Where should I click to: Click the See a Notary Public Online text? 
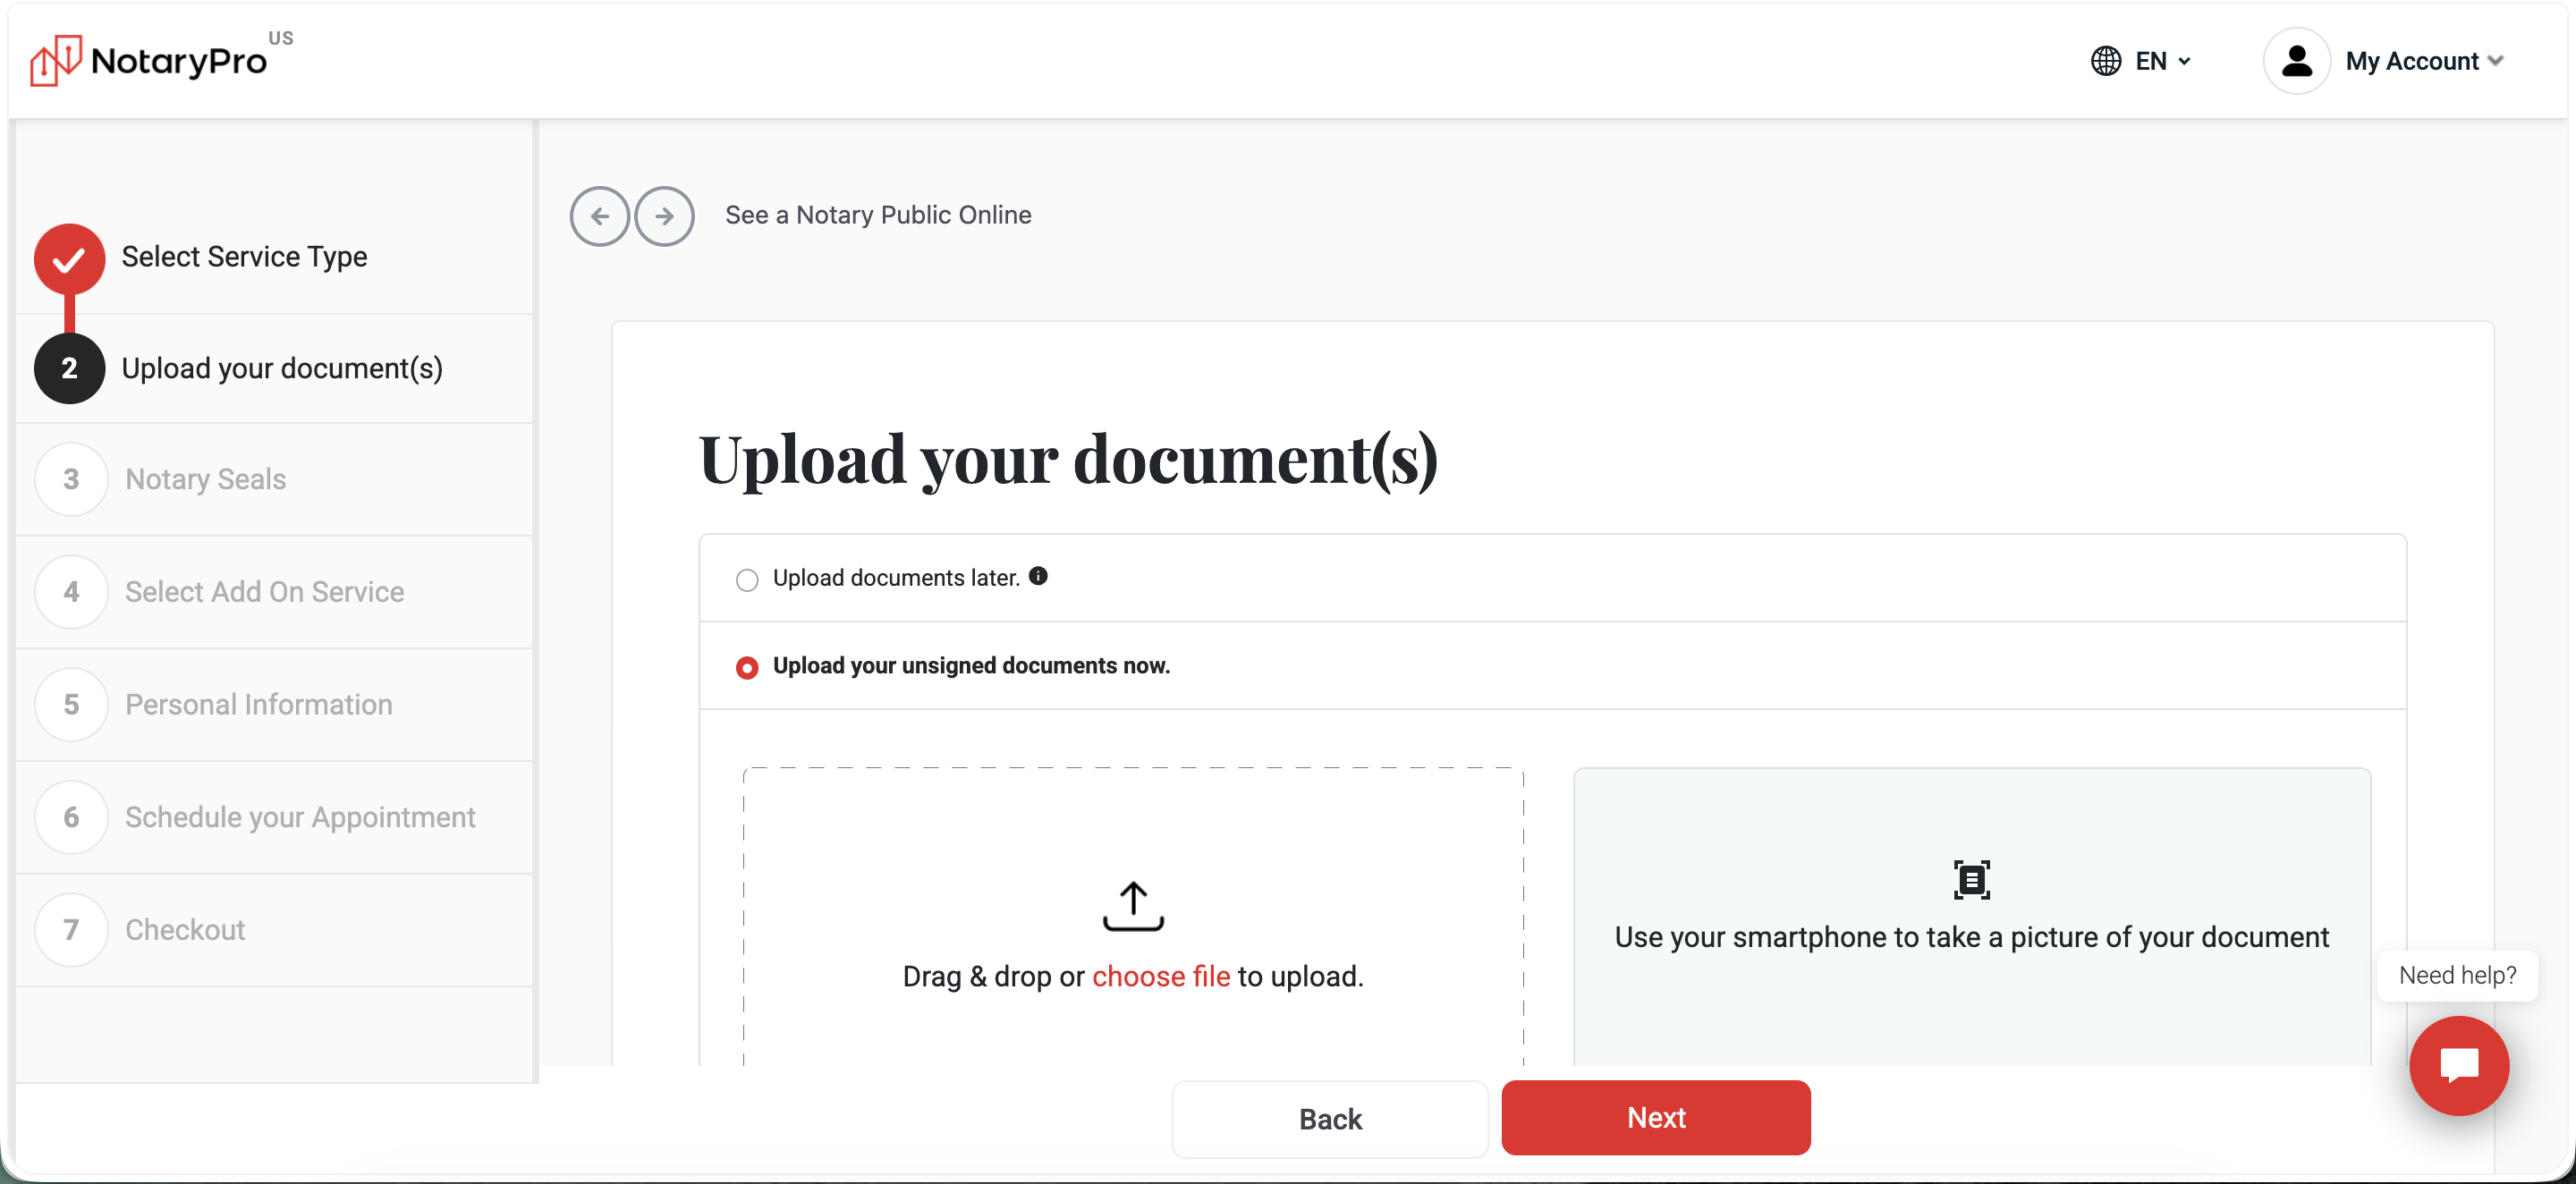(878, 215)
